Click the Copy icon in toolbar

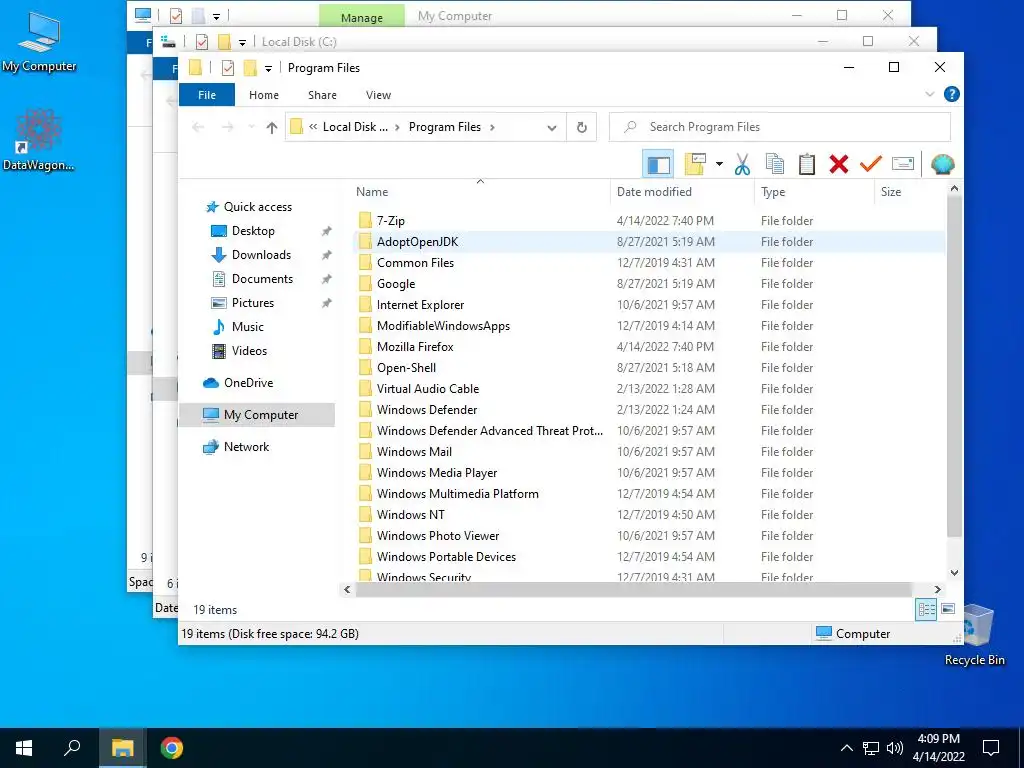[775, 164]
